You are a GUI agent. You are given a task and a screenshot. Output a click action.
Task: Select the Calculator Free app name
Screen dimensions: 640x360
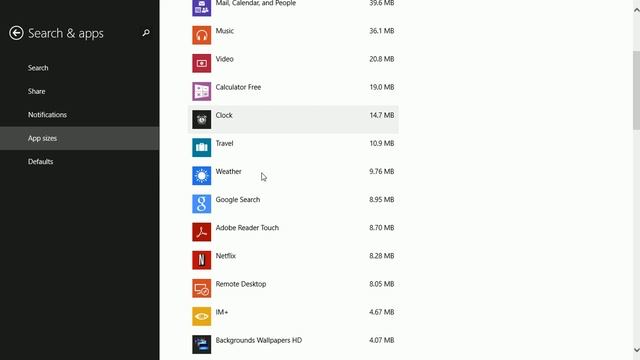(x=238, y=87)
